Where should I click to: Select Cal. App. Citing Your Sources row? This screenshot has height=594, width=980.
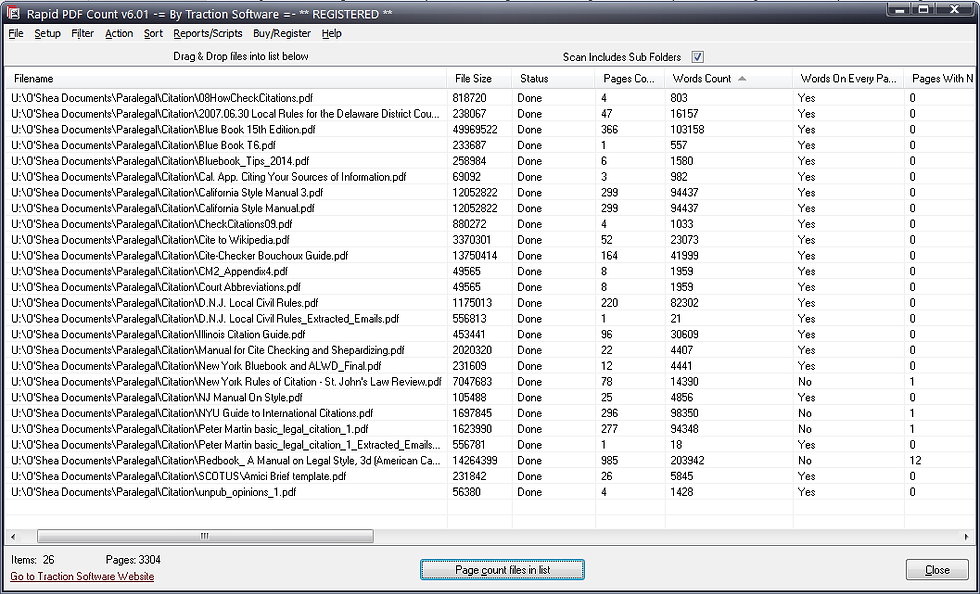pyautogui.click(x=489, y=177)
